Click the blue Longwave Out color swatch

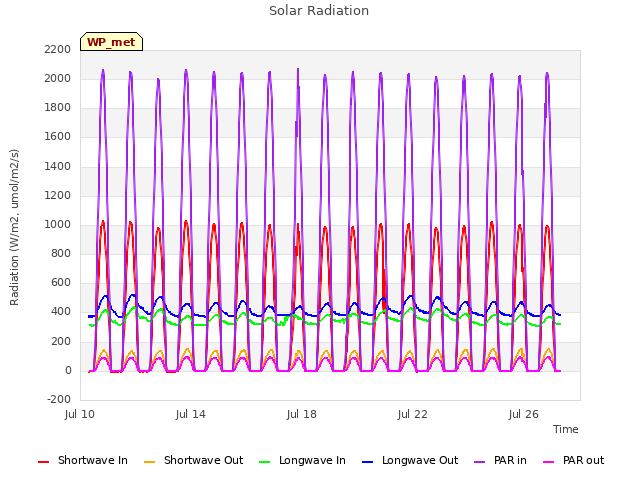pyautogui.click(x=368, y=462)
